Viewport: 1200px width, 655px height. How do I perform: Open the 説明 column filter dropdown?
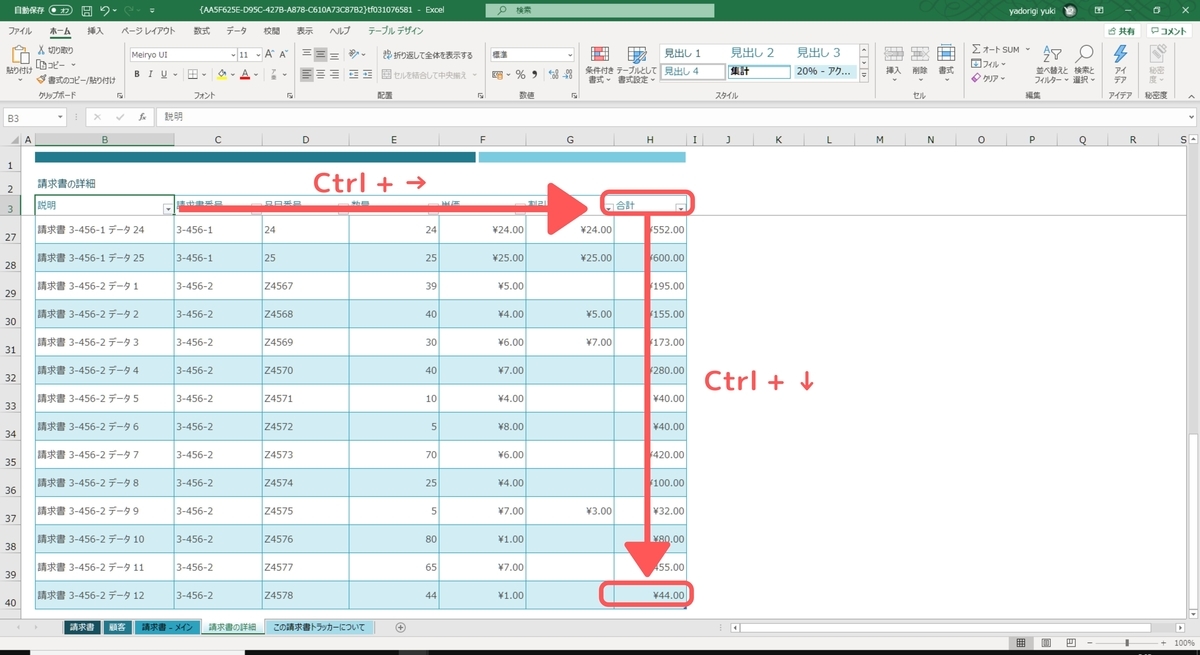[x=167, y=207]
